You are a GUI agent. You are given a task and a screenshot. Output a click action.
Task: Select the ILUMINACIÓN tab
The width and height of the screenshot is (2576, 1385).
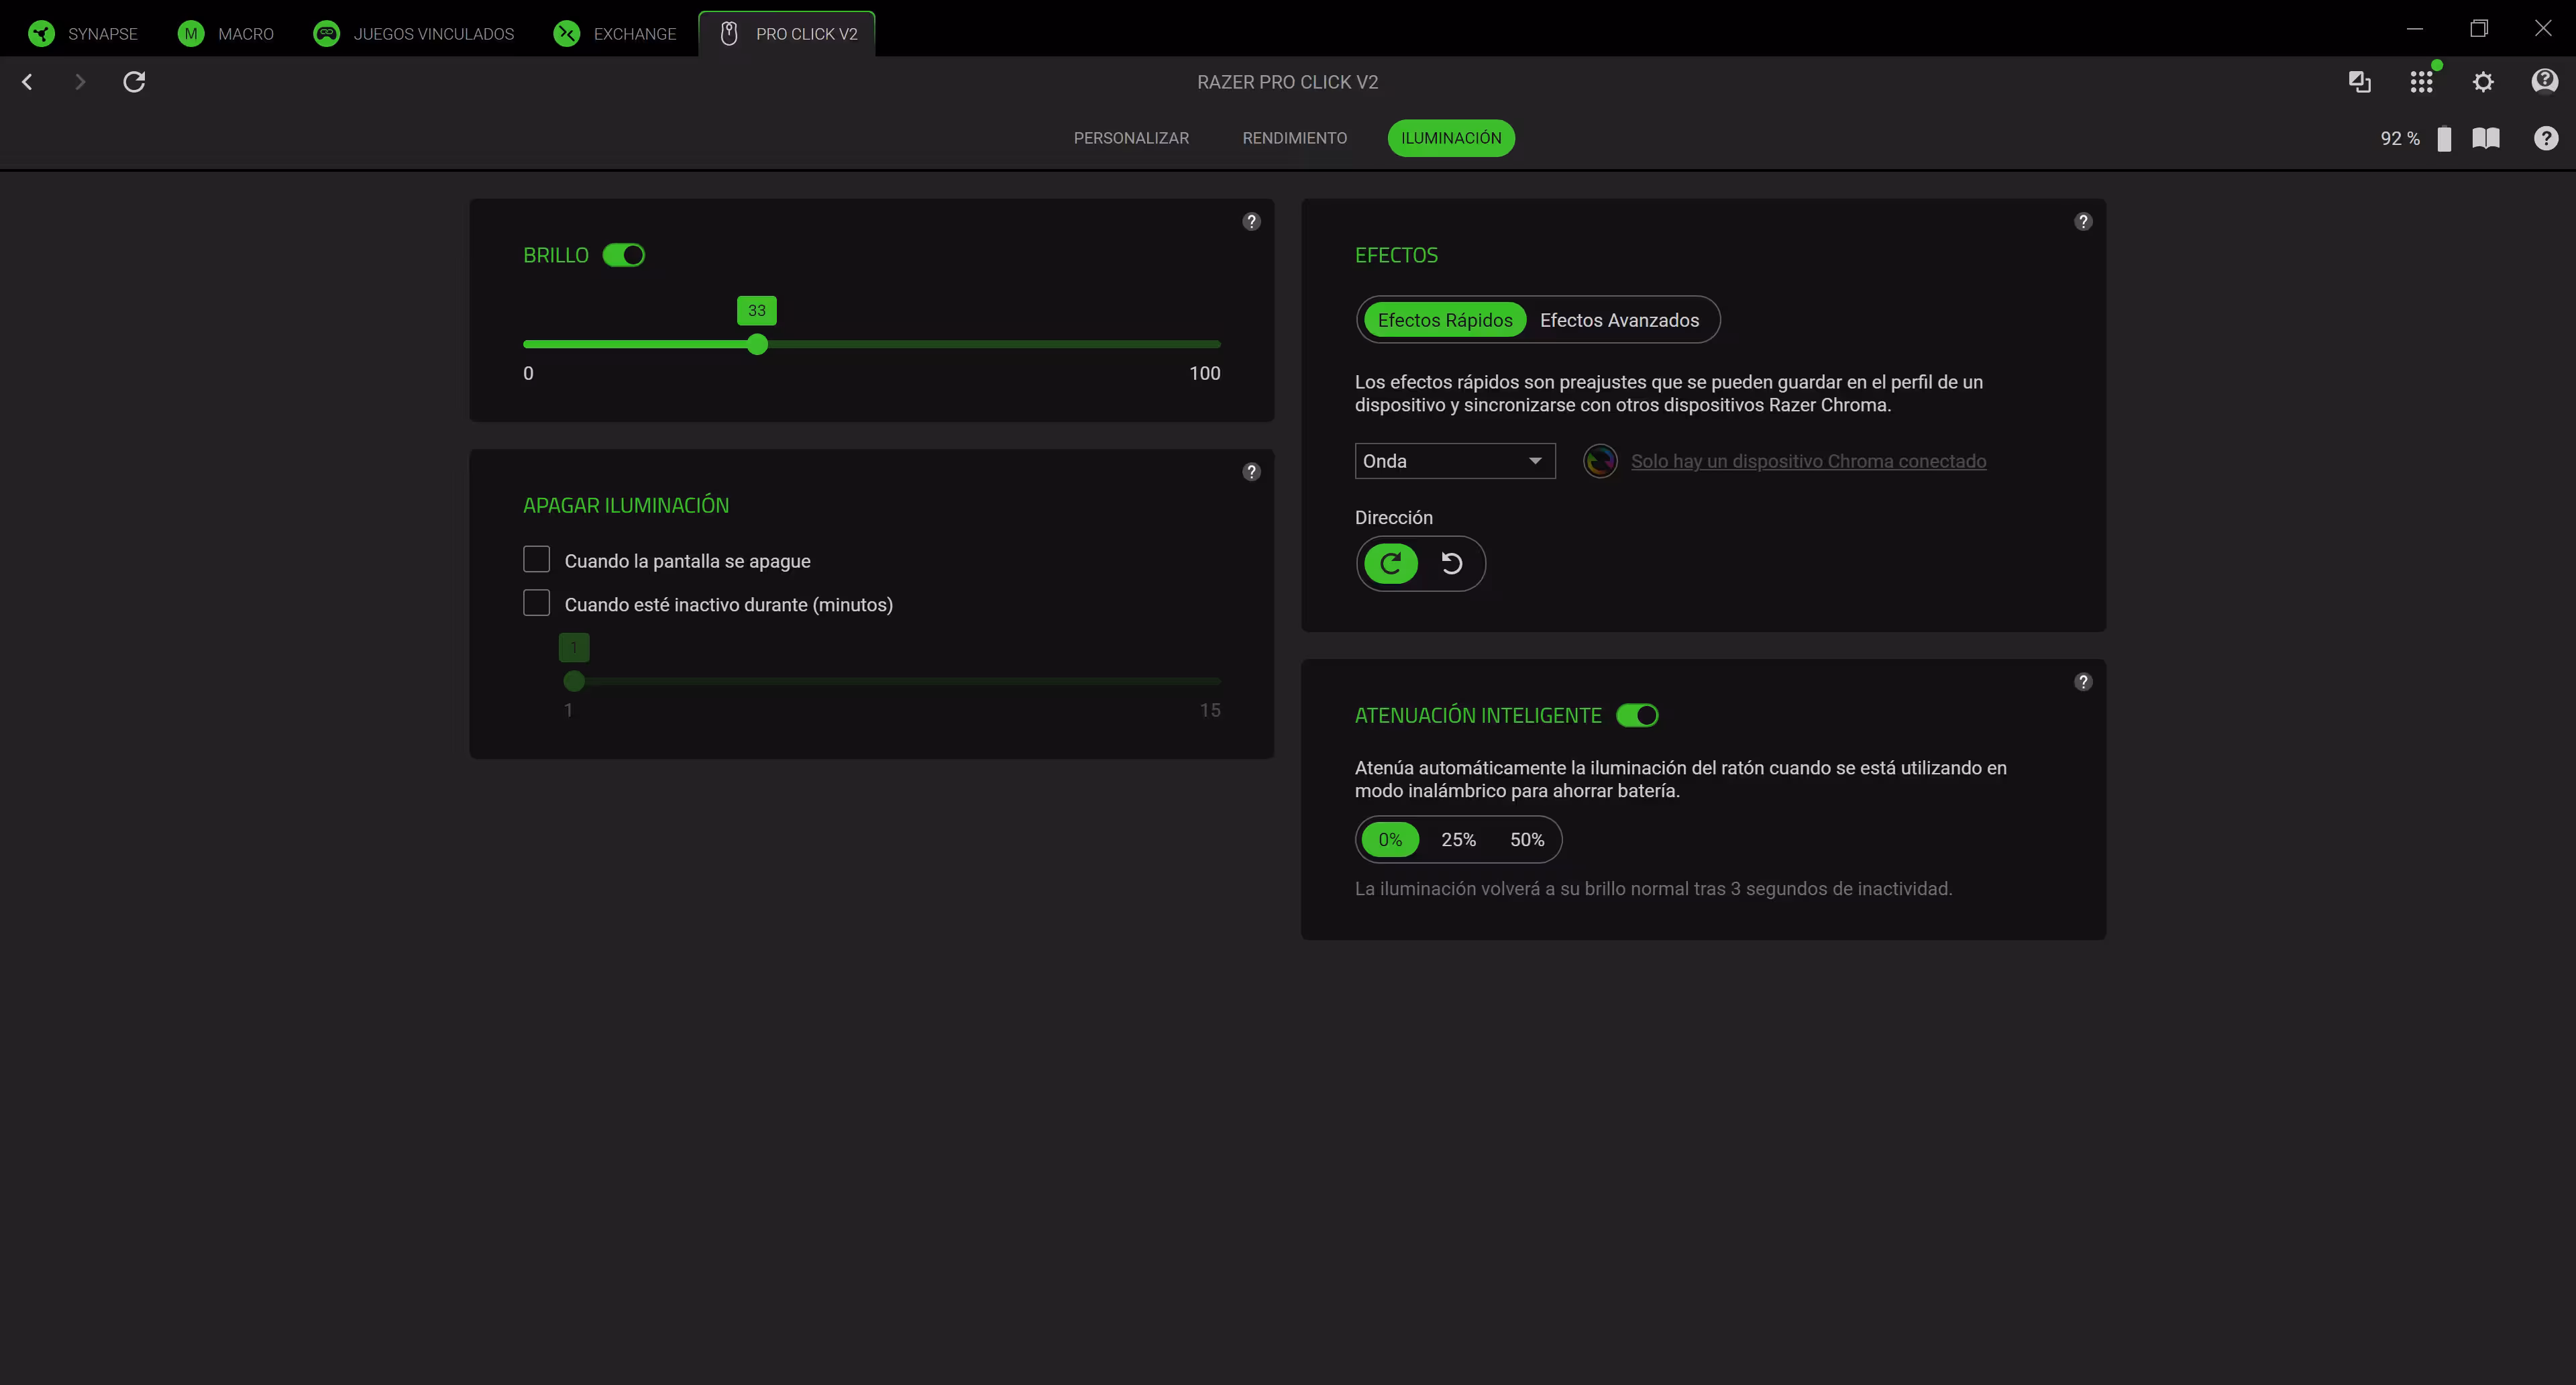pos(1451,138)
